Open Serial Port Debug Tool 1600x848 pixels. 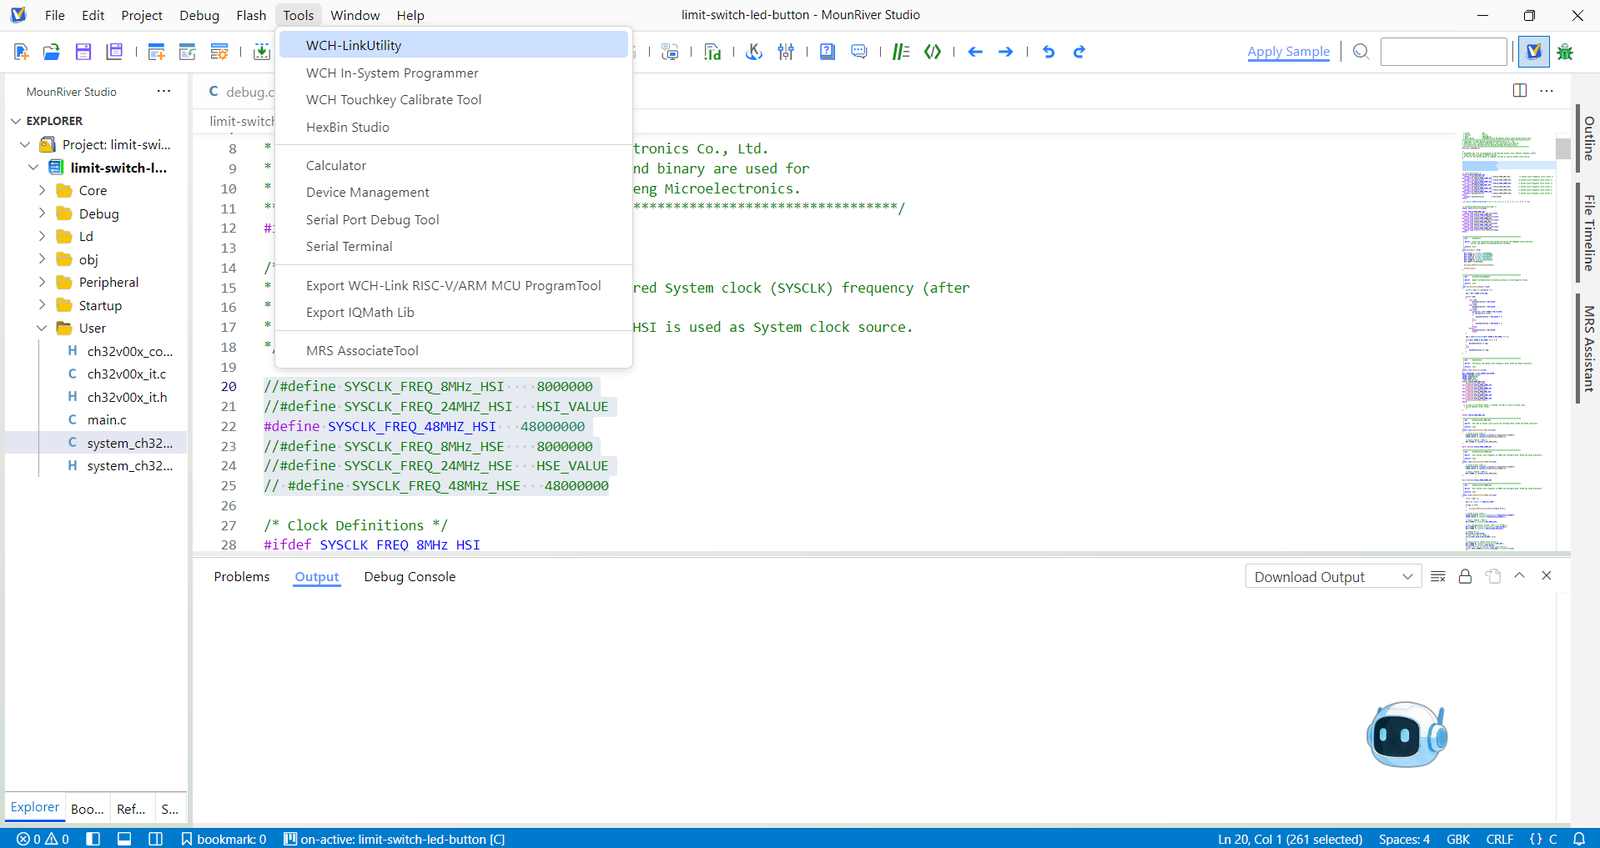click(x=454, y=220)
